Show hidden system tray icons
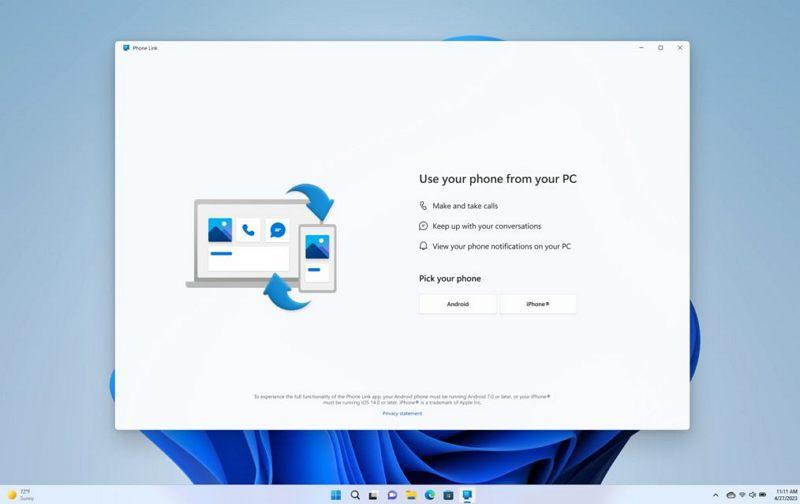Viewport: 800px width, 504px height. click(x=715, y=495)
